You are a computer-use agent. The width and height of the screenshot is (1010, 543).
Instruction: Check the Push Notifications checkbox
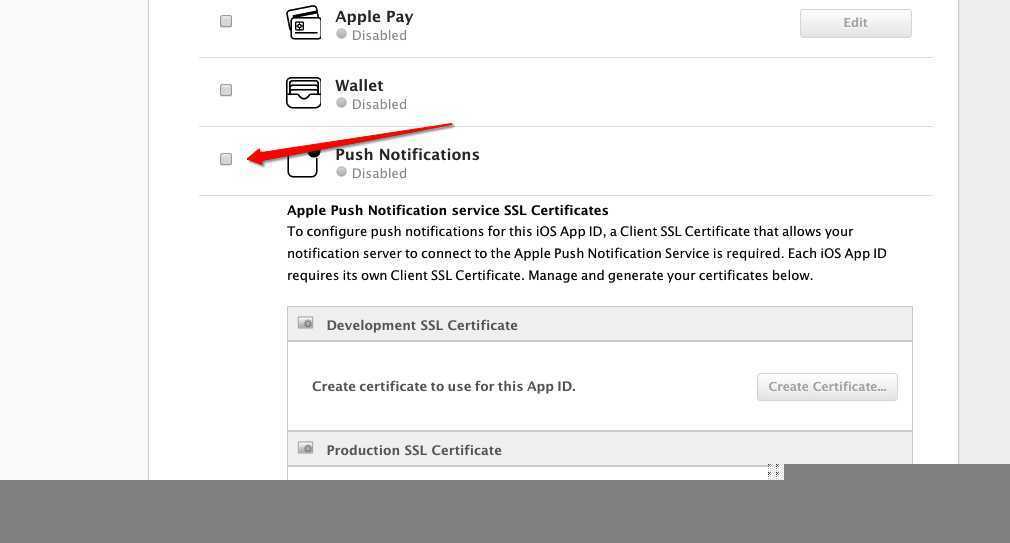(x=226, y=159)
